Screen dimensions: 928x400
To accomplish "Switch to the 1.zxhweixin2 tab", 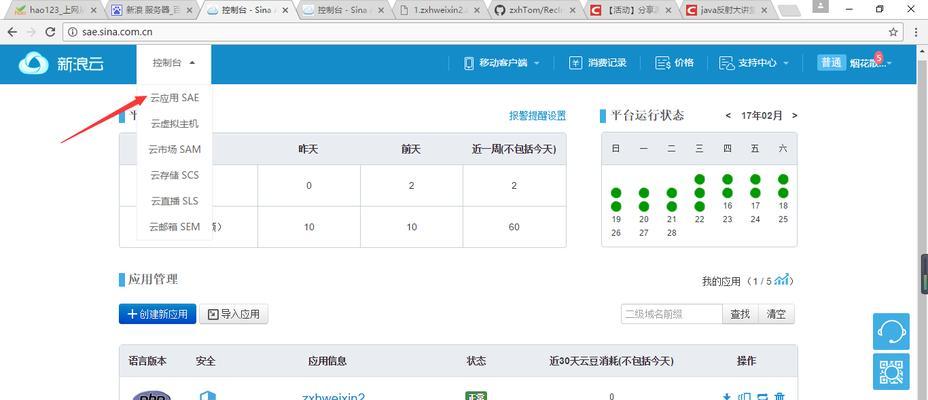I will (x=437, y=10).
